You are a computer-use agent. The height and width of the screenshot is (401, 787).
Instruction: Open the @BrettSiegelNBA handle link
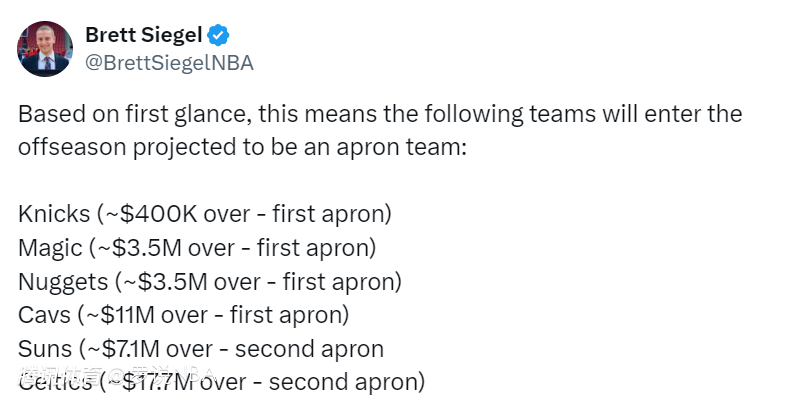tap(169, 63)
